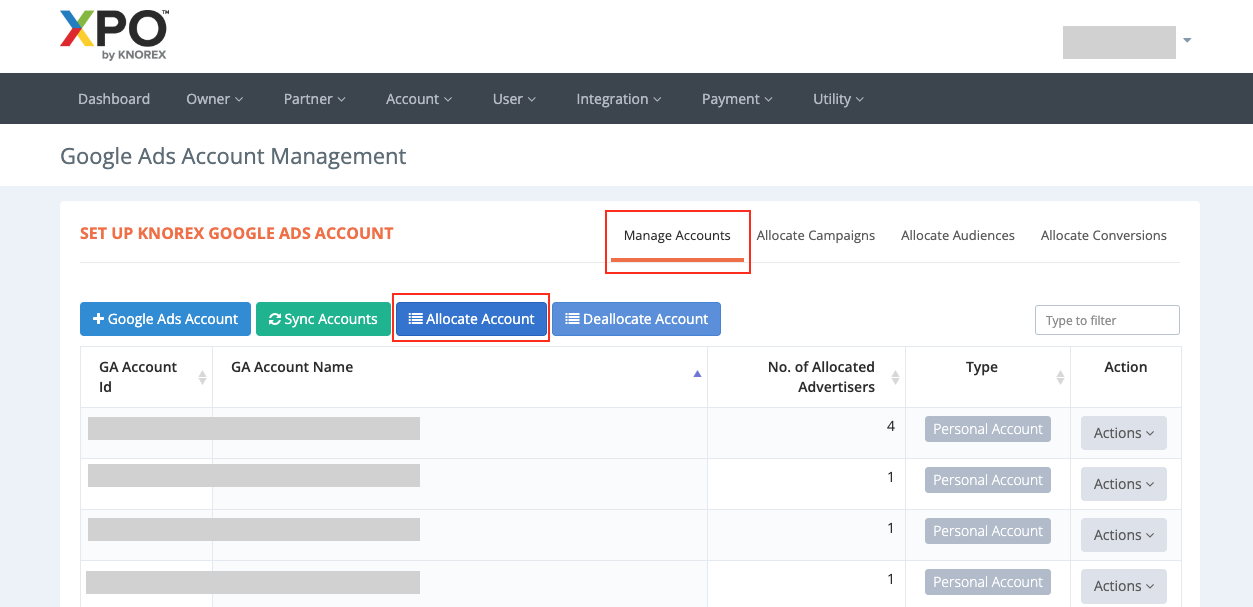This screenshot has height=607, width=1253.
Task: Switch to the Allocate Campaigns tab
Action: click(815, 236)
